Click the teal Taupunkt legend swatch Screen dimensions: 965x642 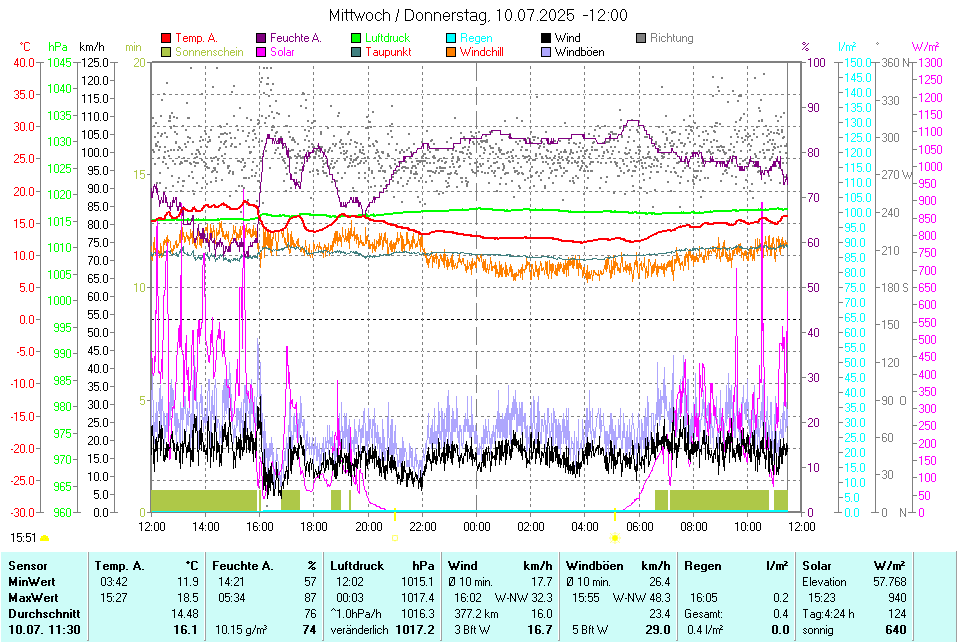tap(356, 52)
